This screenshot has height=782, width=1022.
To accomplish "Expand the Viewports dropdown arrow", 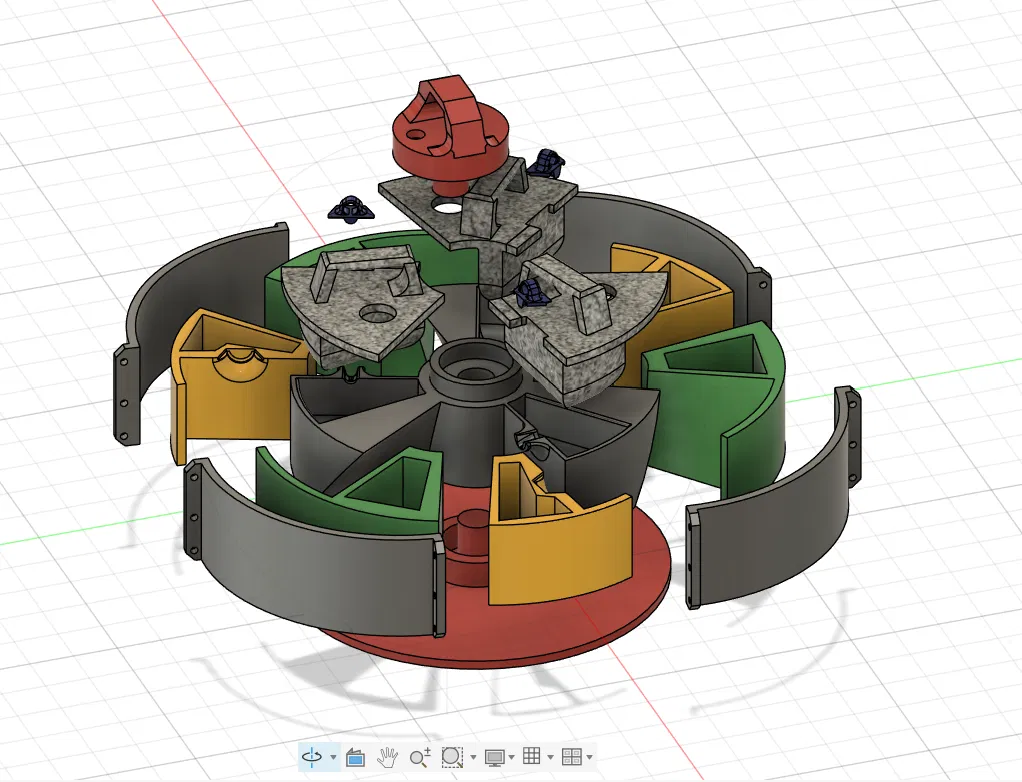I will point(590,757).
